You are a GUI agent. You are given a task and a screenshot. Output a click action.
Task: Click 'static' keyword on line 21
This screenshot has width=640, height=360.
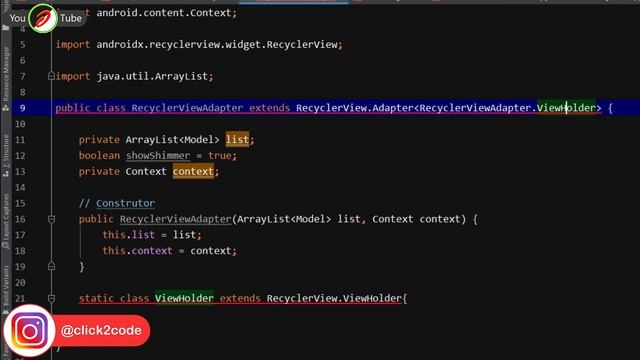click(96, 298)
